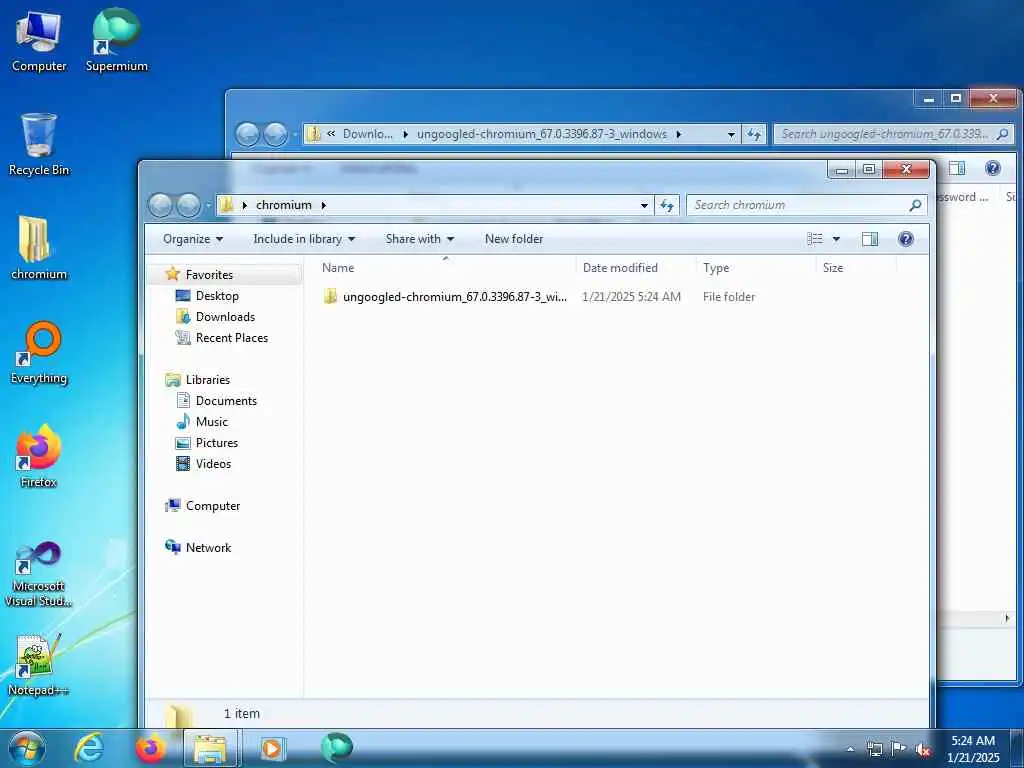Click the ungoogled-chromium_67.0.3396.87-3_windows breadcrumb in rear window
Image resolution: width=1024 pixels, height=768 pixels.
542,134
